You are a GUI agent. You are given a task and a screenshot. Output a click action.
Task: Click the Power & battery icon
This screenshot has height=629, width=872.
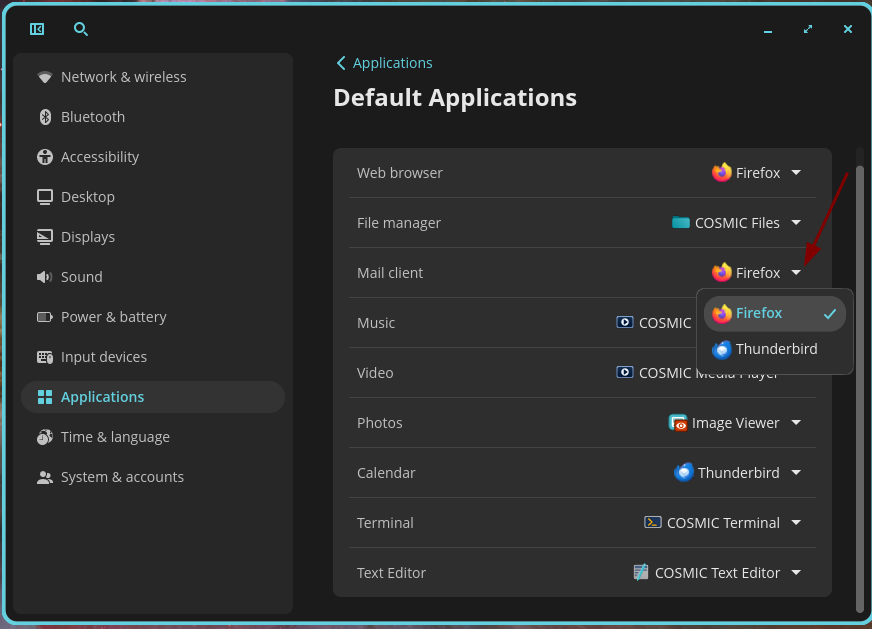pyautogui.click(x=44, y=316)
